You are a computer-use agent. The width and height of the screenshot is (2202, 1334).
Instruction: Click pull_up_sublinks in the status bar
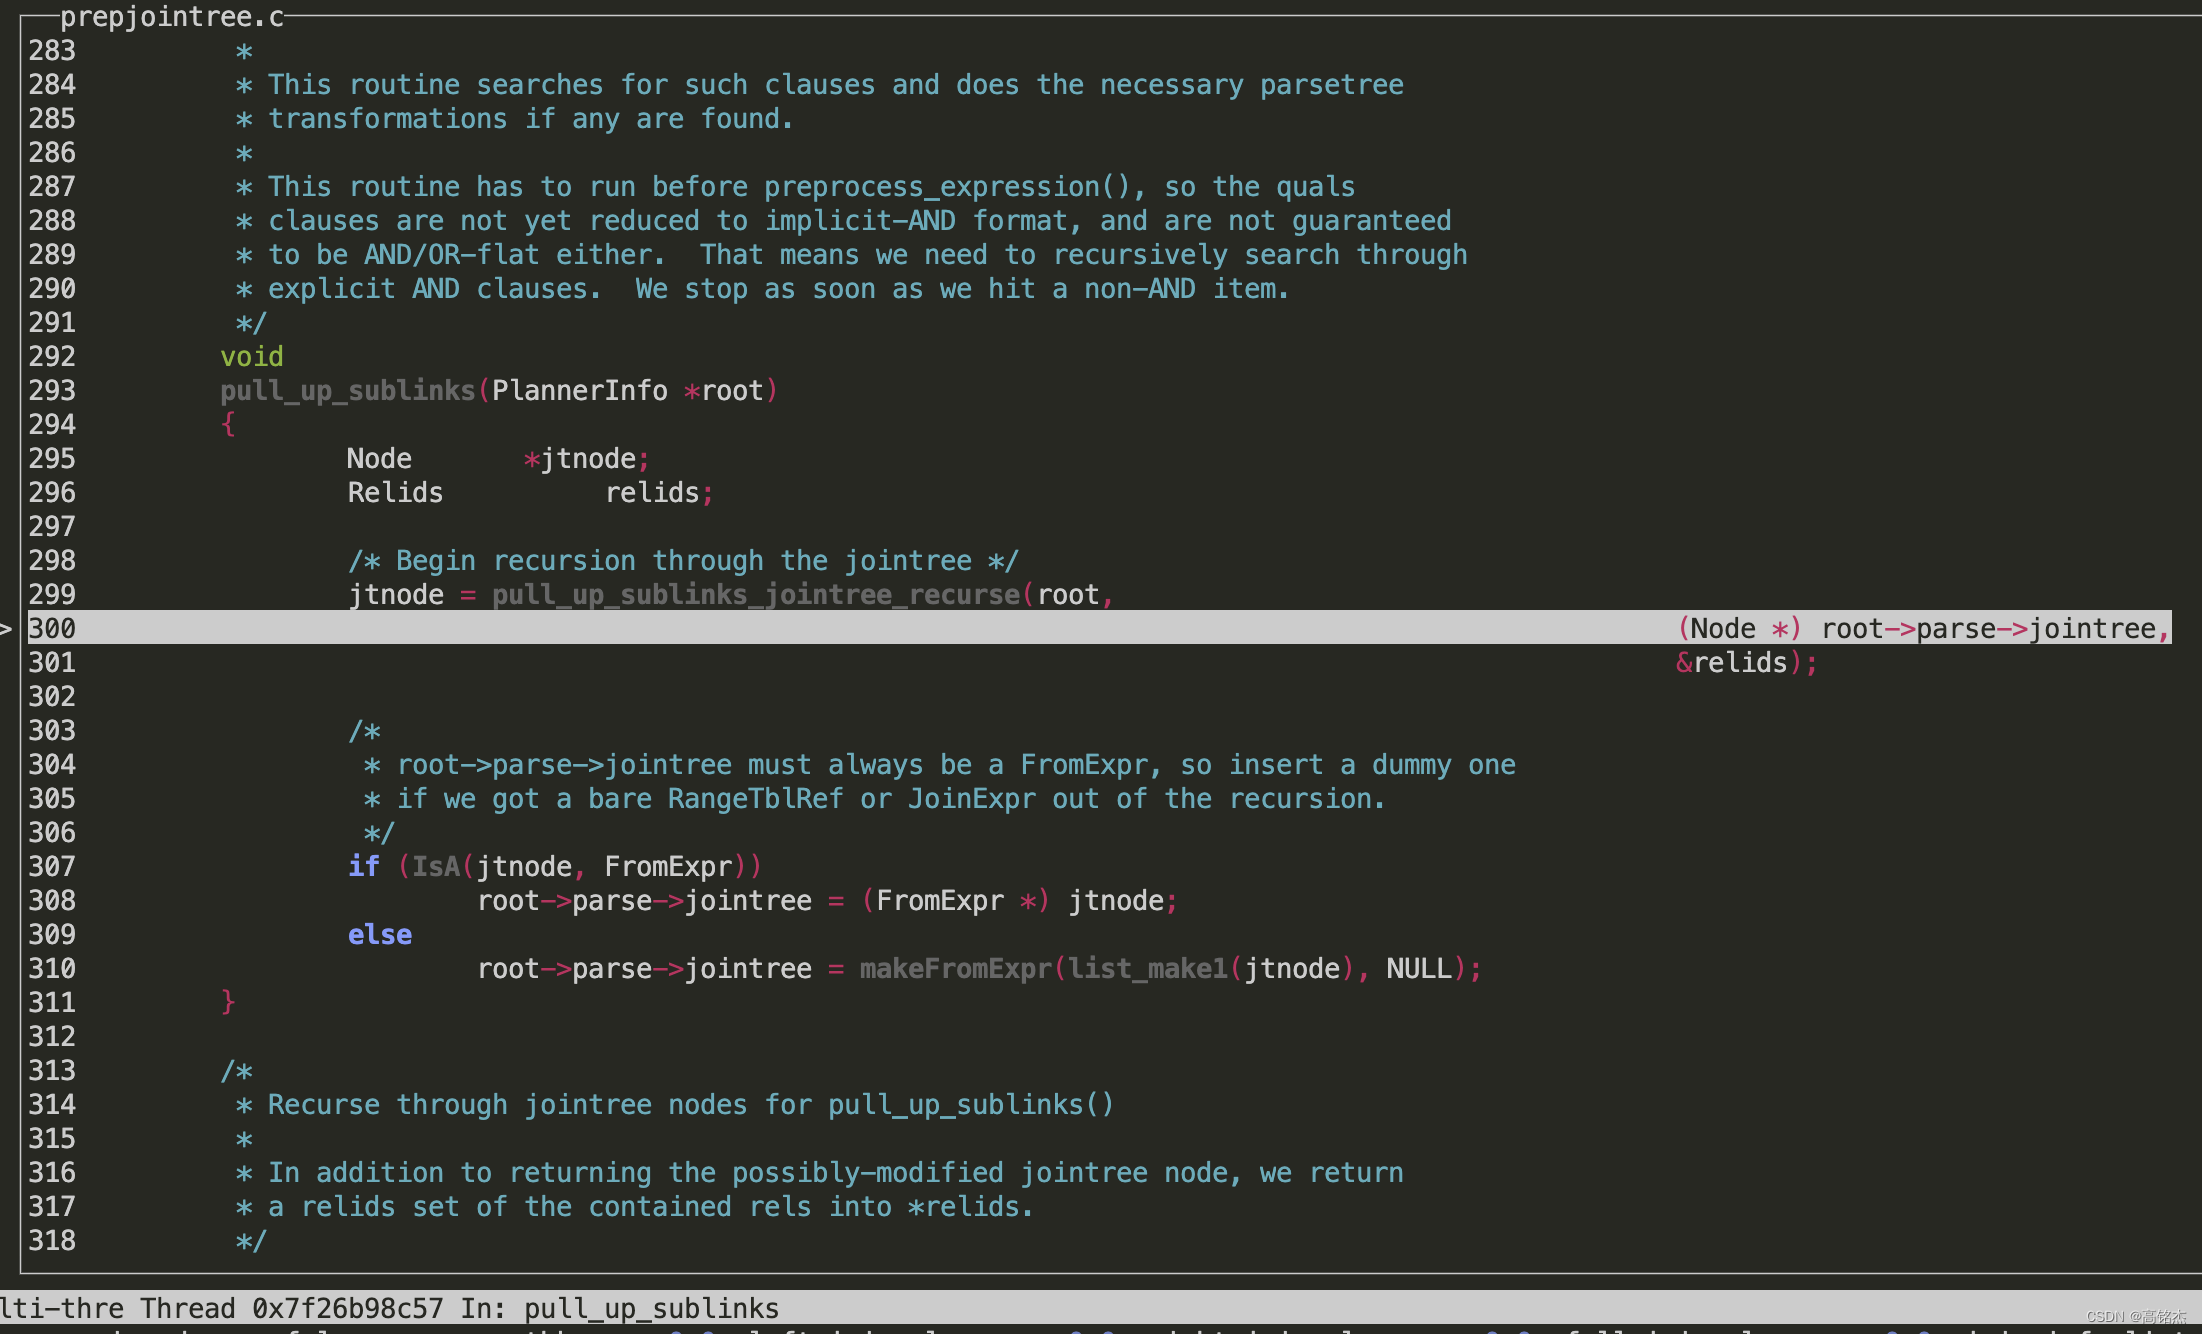click(x=651, y=1308)
